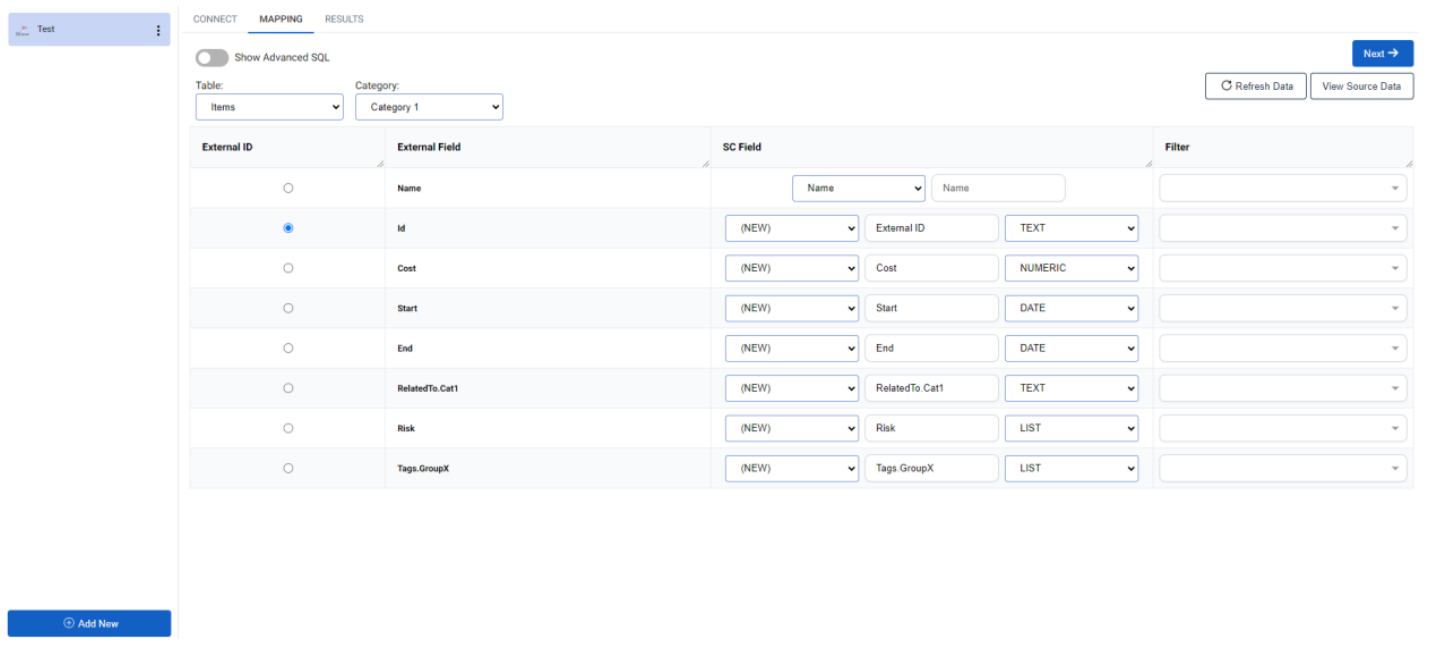
Task: Expand the Filter dropdown for Id row
Action: (x=1282, y=228)
